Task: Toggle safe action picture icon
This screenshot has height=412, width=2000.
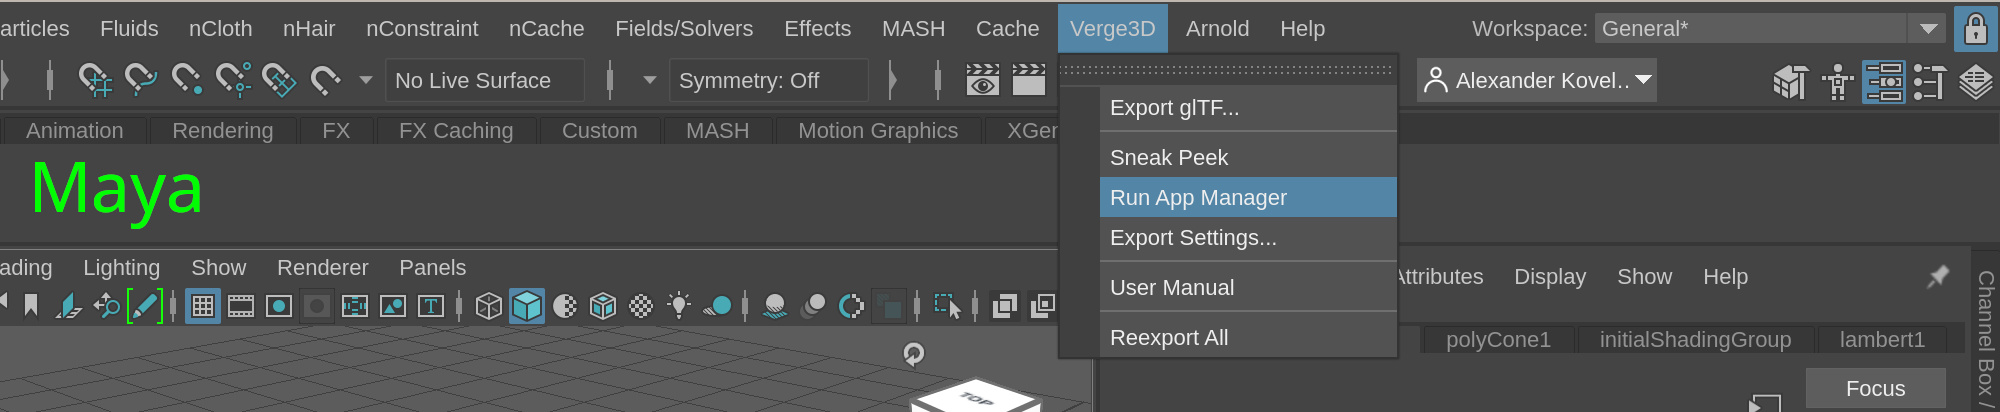Action: point(393,306)
